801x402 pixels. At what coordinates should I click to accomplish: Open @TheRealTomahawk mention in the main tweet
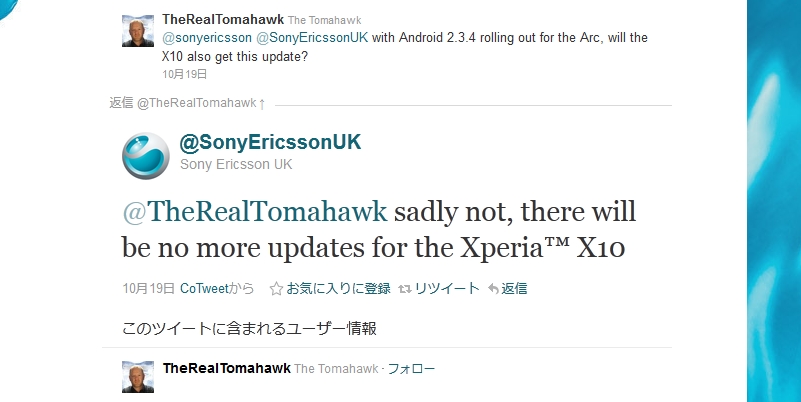click(254, 213)
